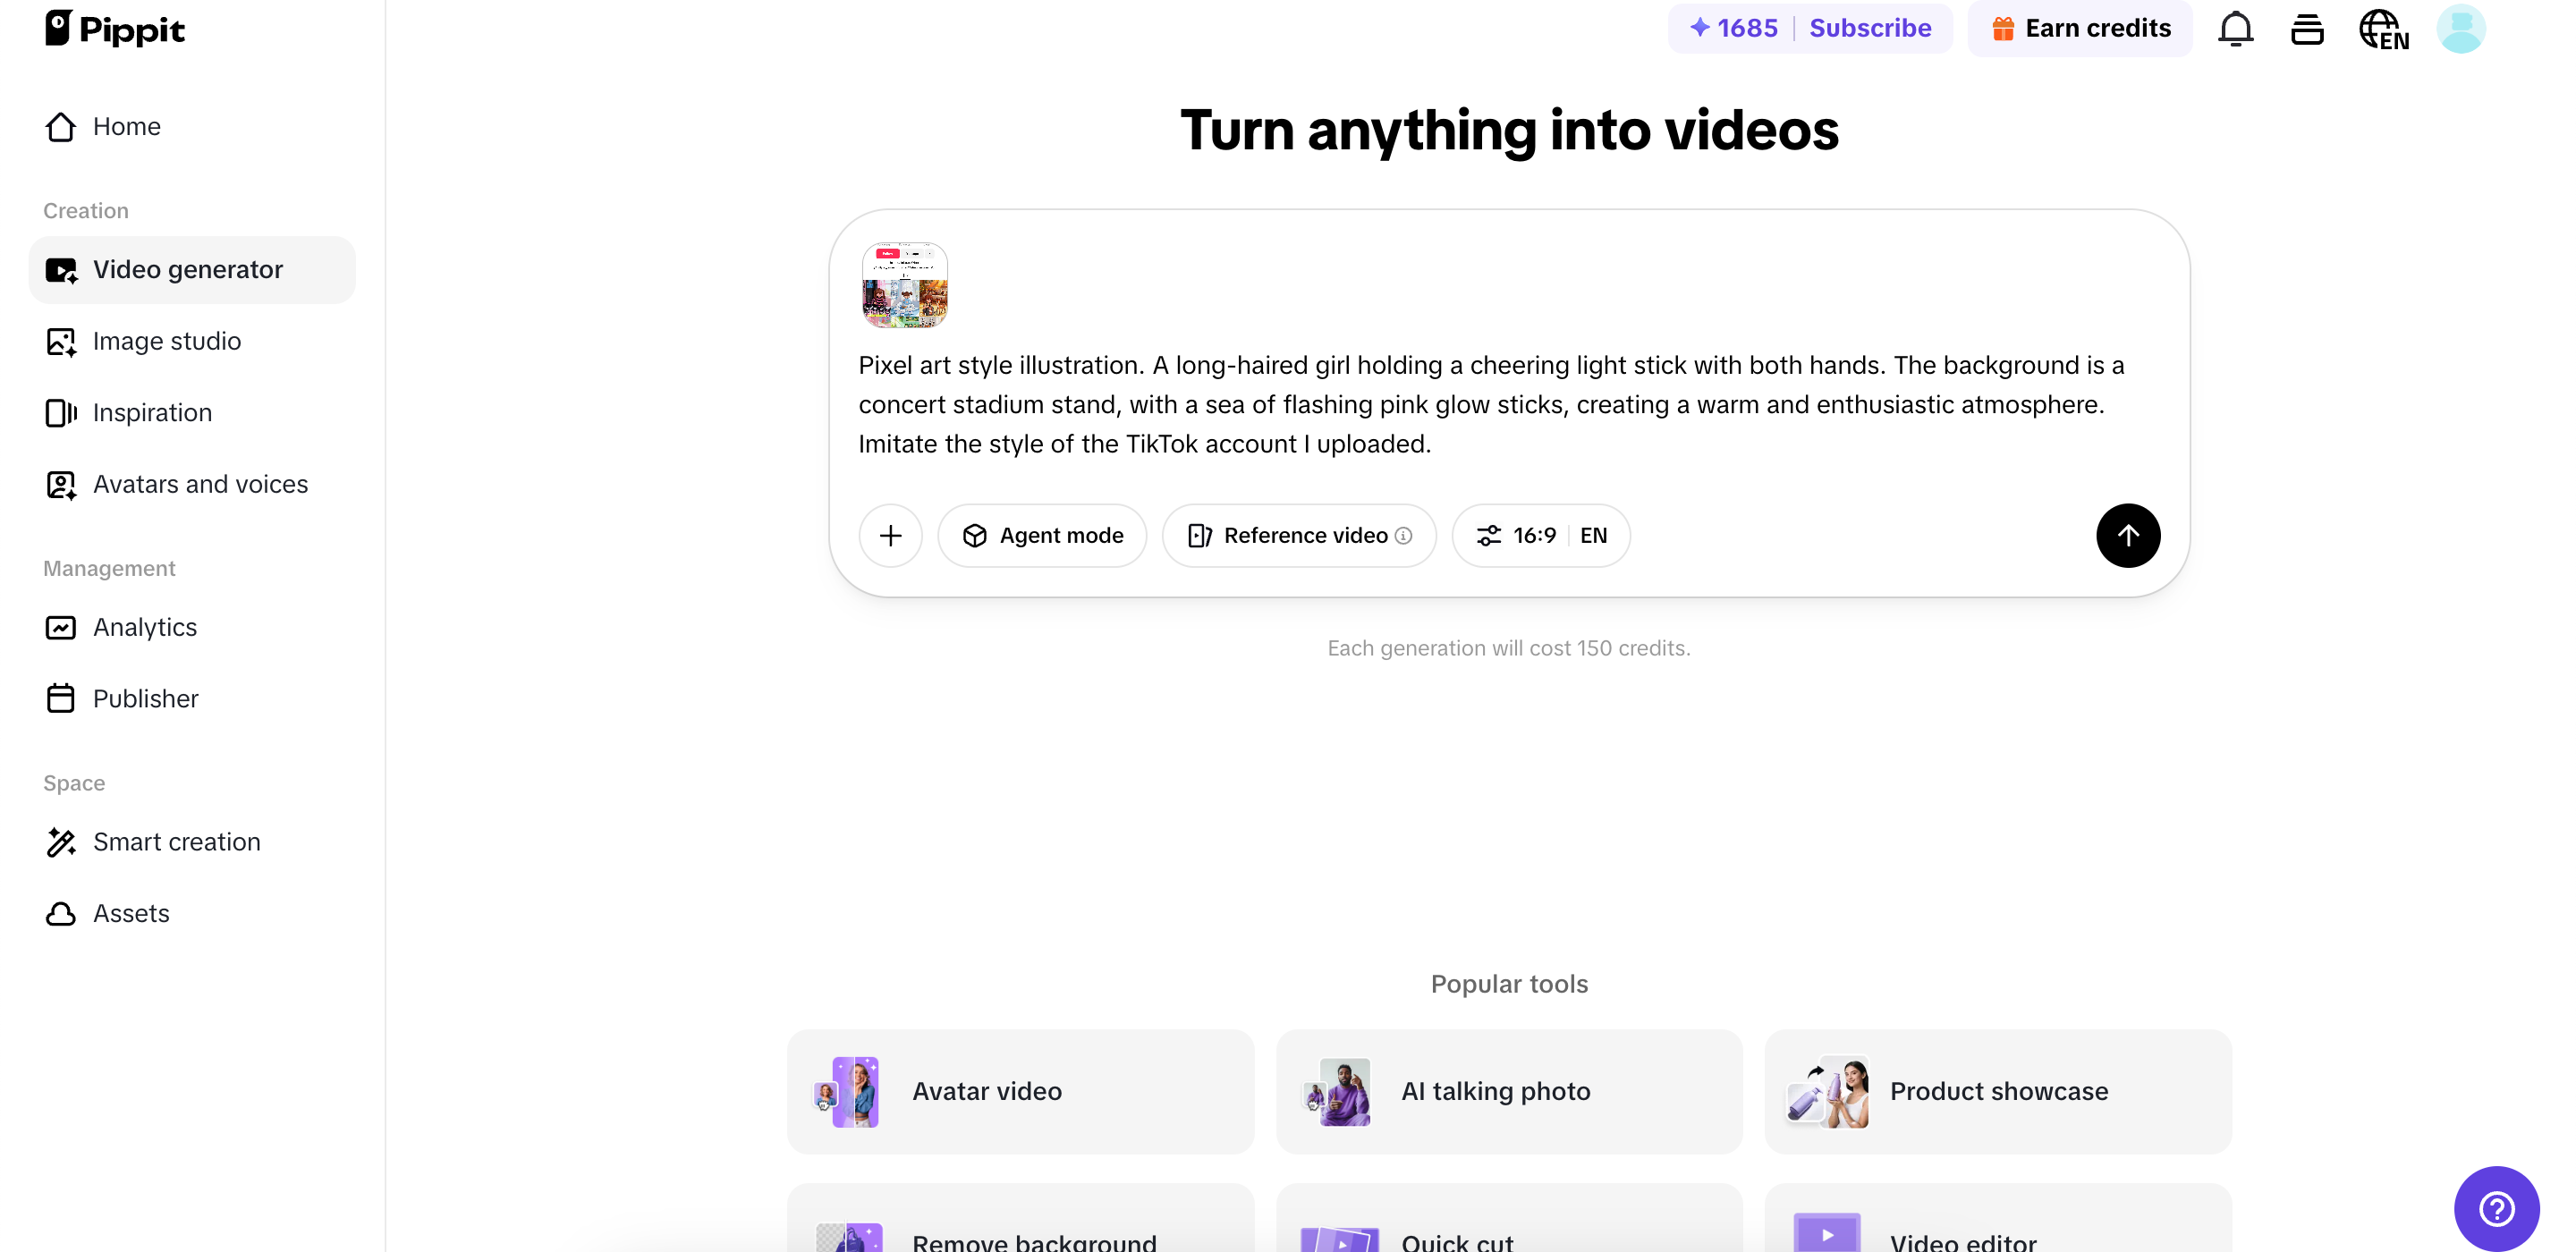This screenshot has width=2576, height=1252.
Task: Click the plus button to add media
Action: tap(890, 535)
